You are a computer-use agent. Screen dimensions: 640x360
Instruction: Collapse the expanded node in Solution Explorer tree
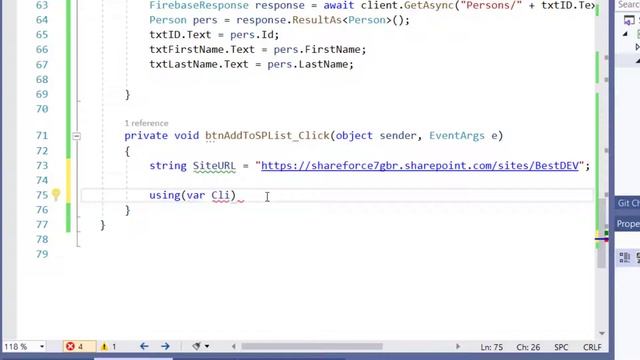click(625, 34)
